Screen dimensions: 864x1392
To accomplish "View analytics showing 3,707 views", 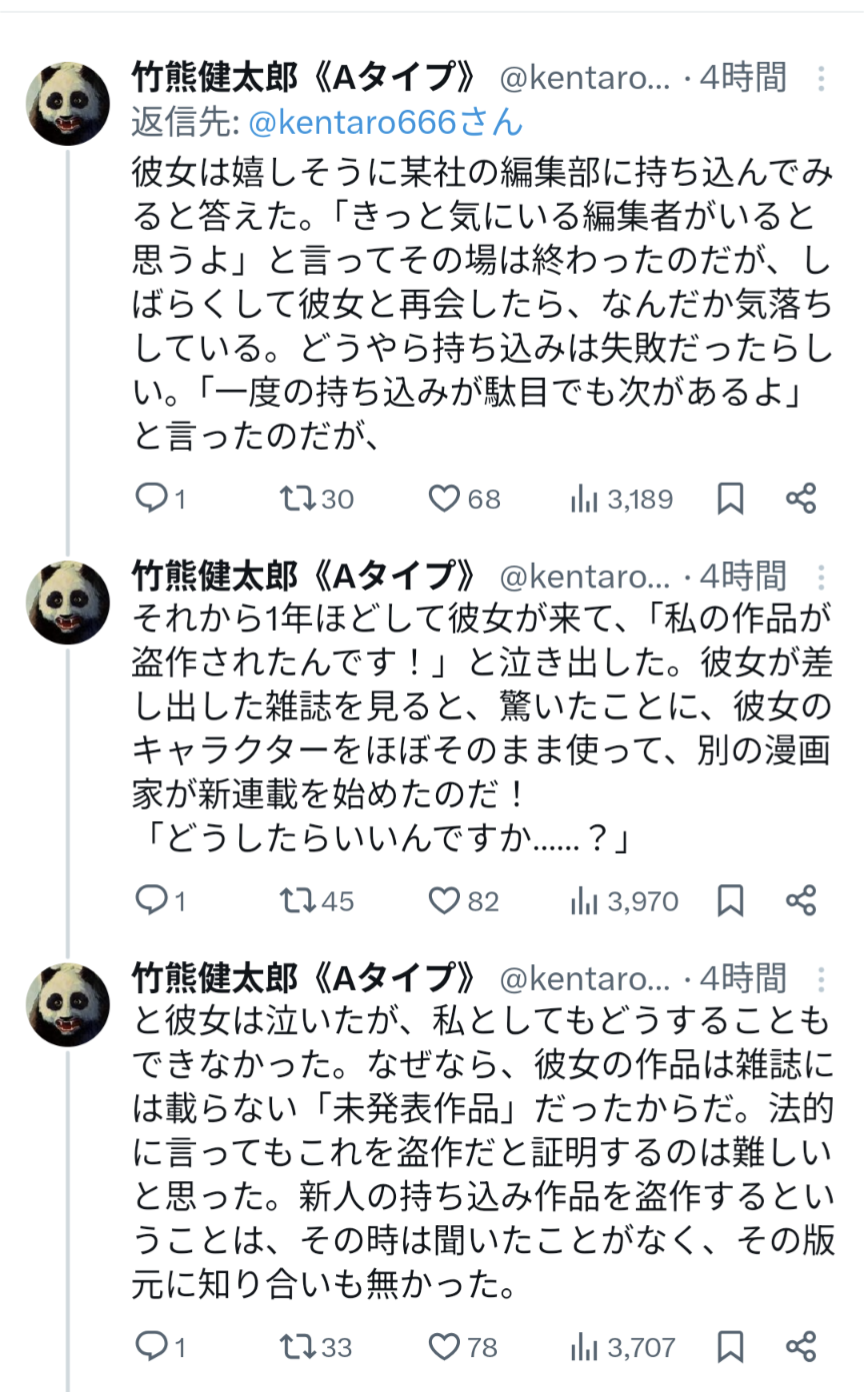I will click(624, 1347).
